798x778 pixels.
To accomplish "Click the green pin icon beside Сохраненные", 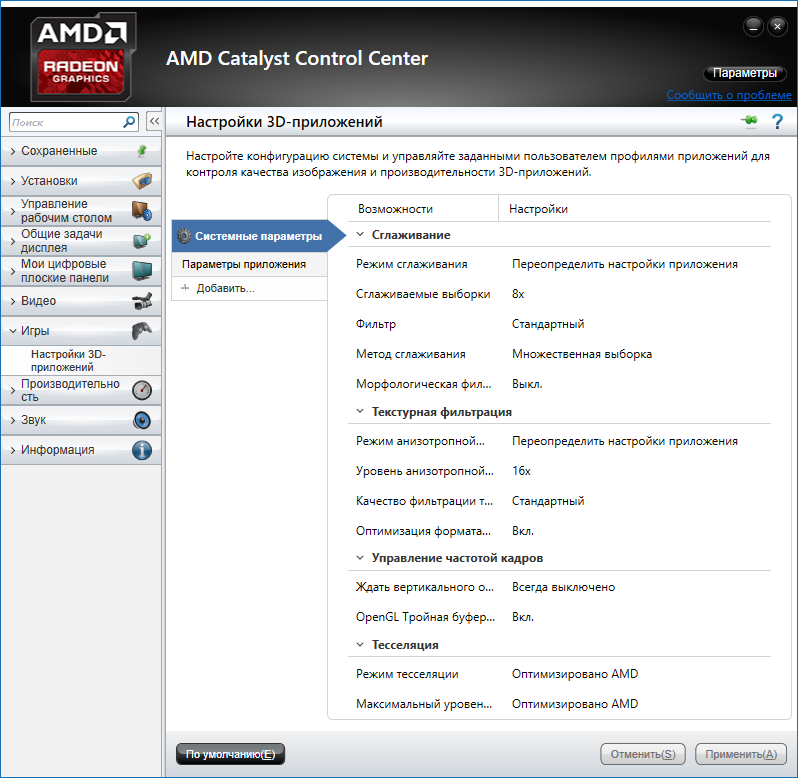I will point(142,151).
